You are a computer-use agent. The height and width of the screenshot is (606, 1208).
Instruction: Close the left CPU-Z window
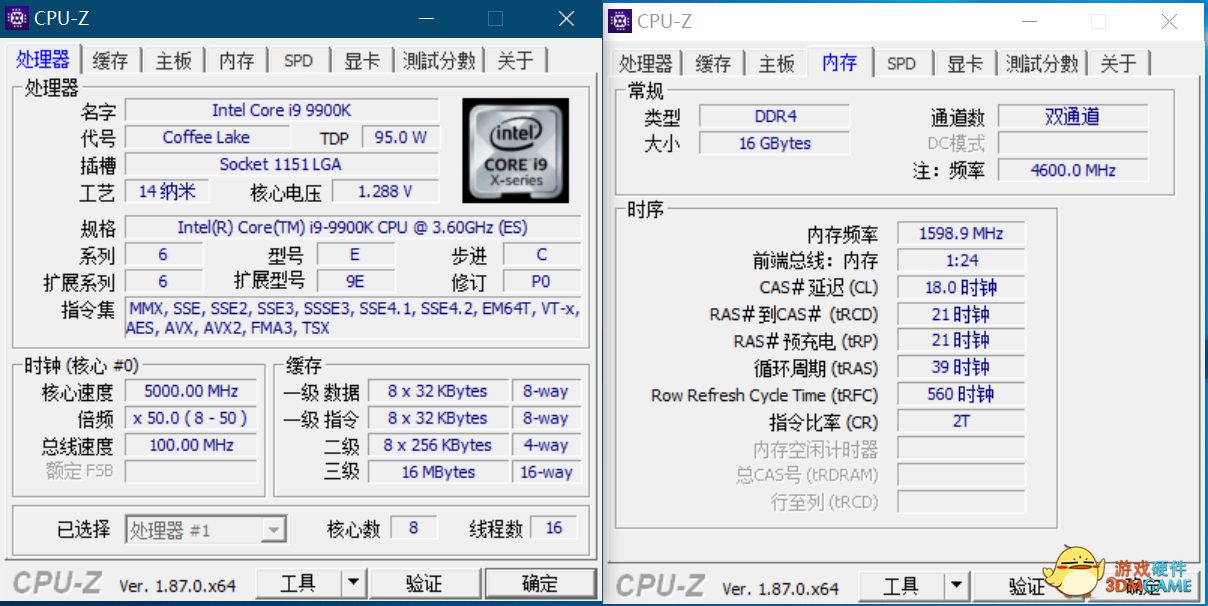pos(567,18)
